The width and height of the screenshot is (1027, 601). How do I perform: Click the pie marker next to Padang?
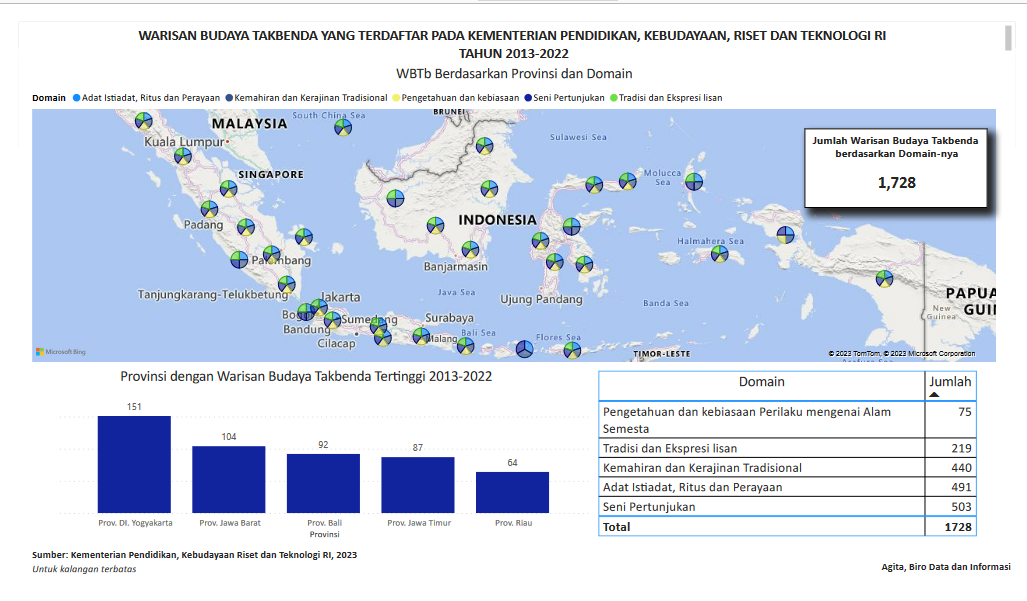[x=209, y=209]
